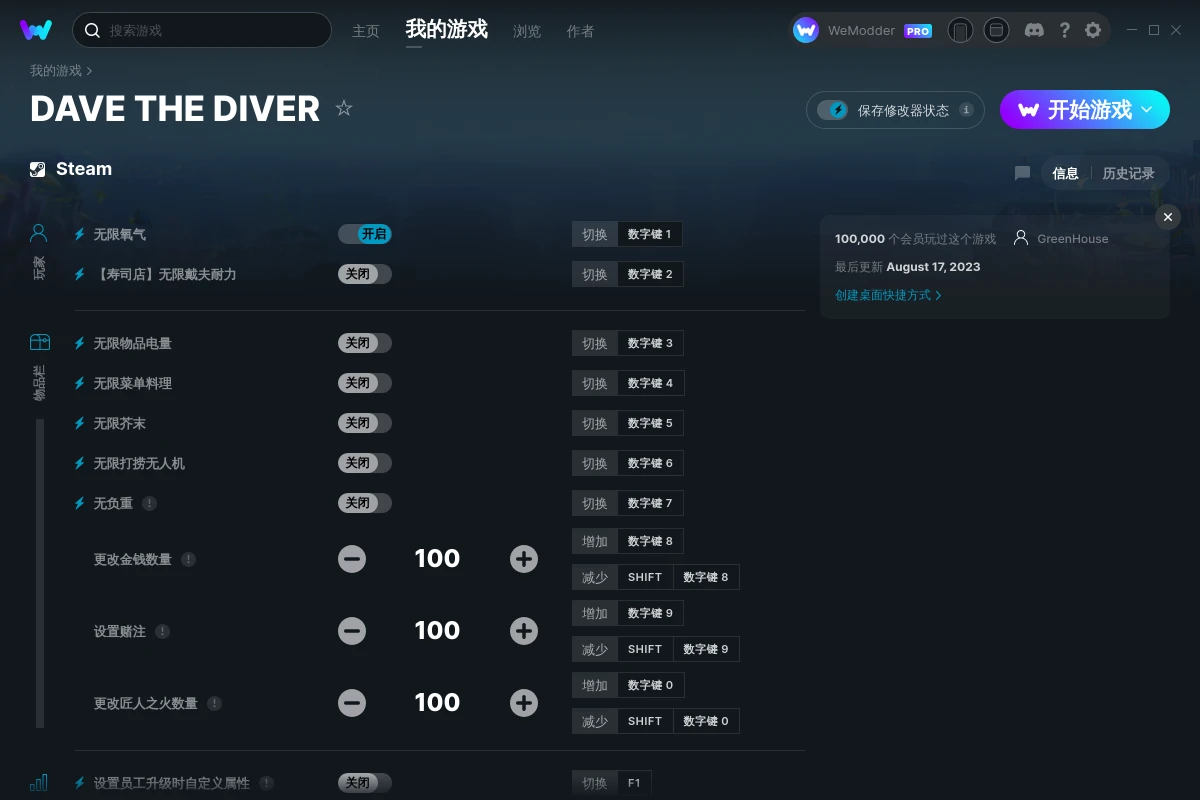Increase 设置赌注 with plus button
1200x800 pixels.
point(524,631)
